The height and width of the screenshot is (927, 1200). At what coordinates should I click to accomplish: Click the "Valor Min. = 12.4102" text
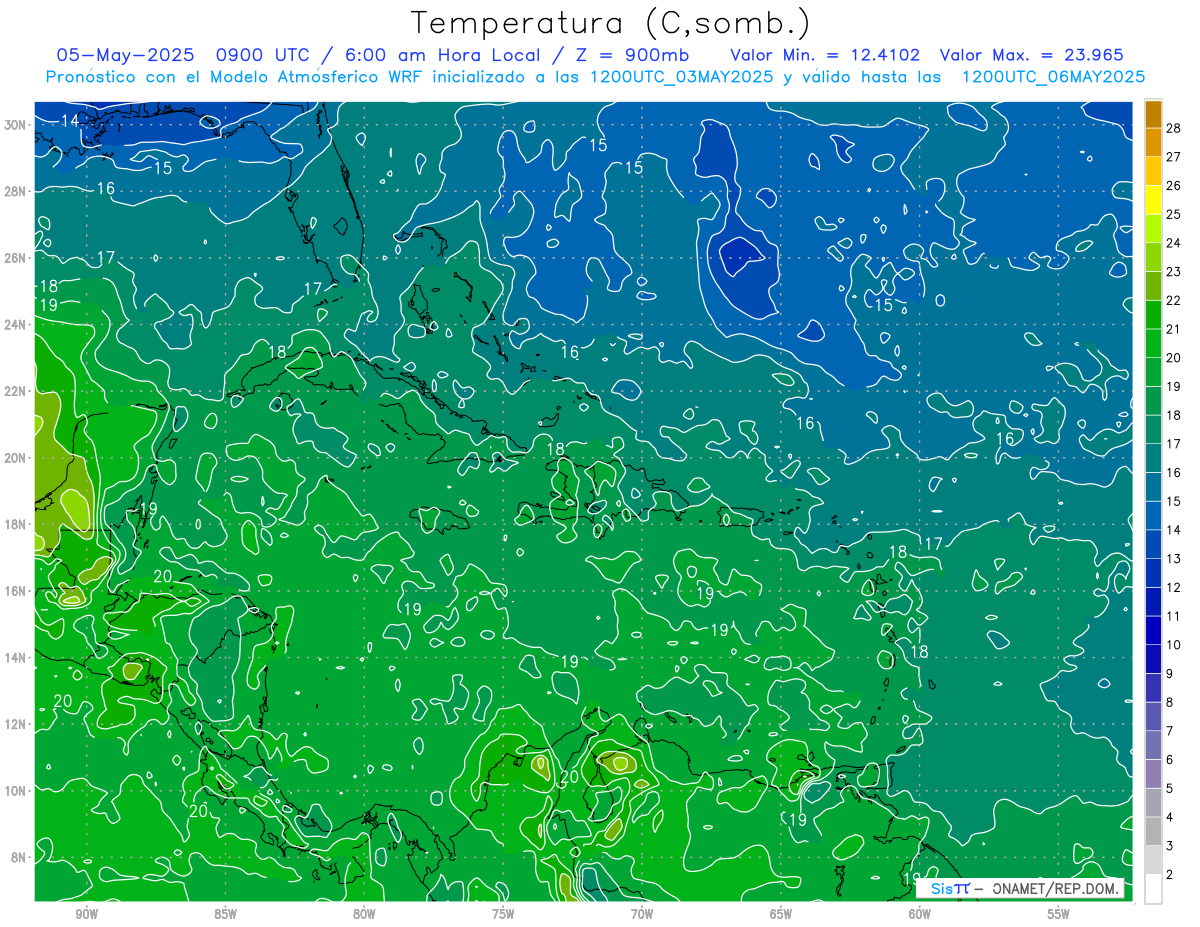(x=825, y=55)
